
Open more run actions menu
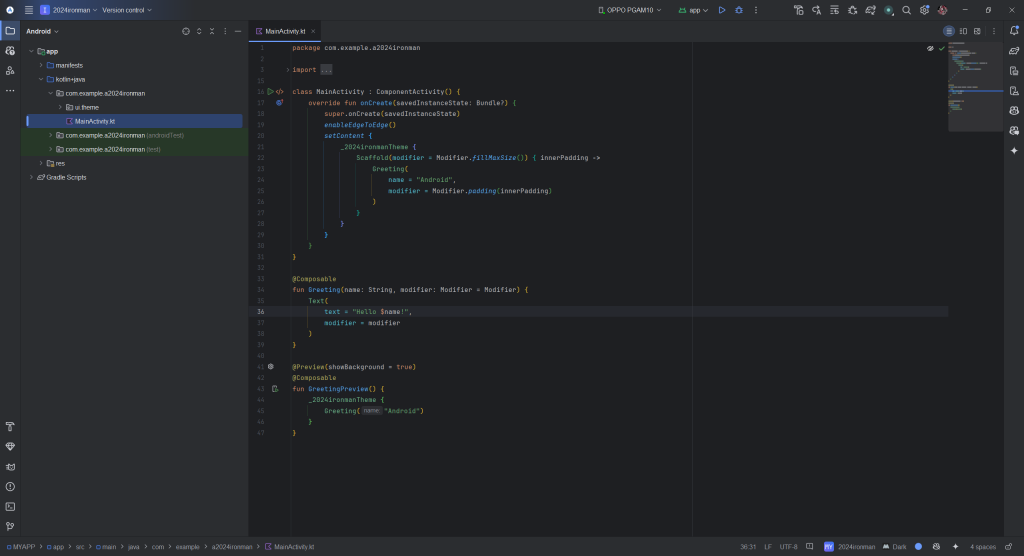[756, 10]
